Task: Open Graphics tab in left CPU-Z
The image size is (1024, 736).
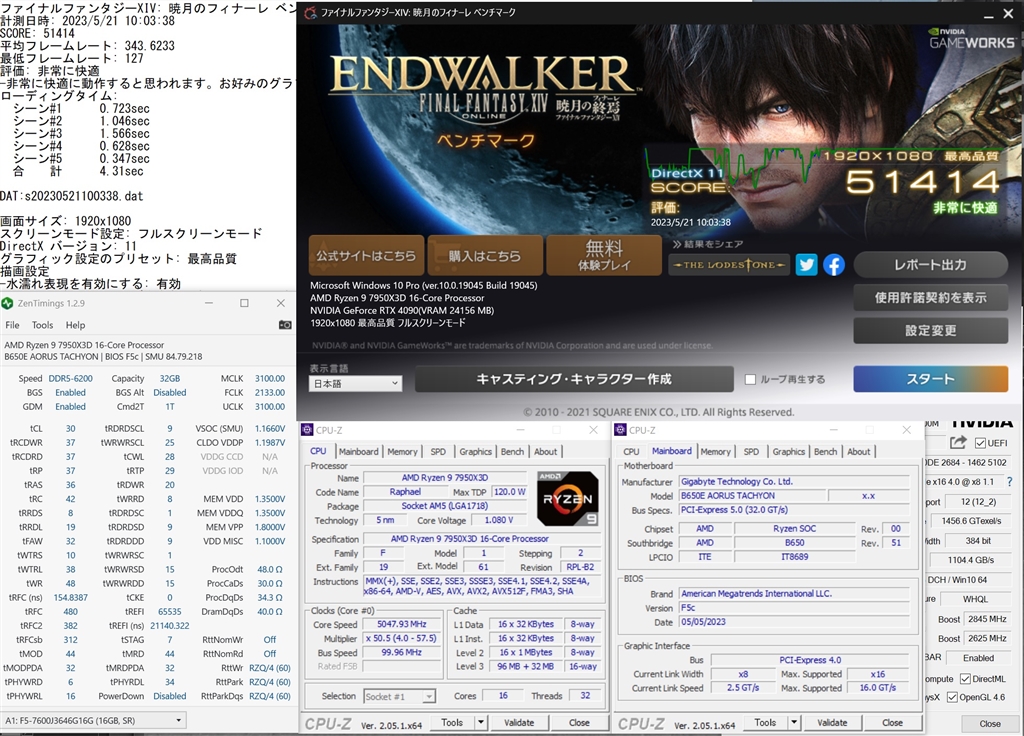Action: point(475,451)
